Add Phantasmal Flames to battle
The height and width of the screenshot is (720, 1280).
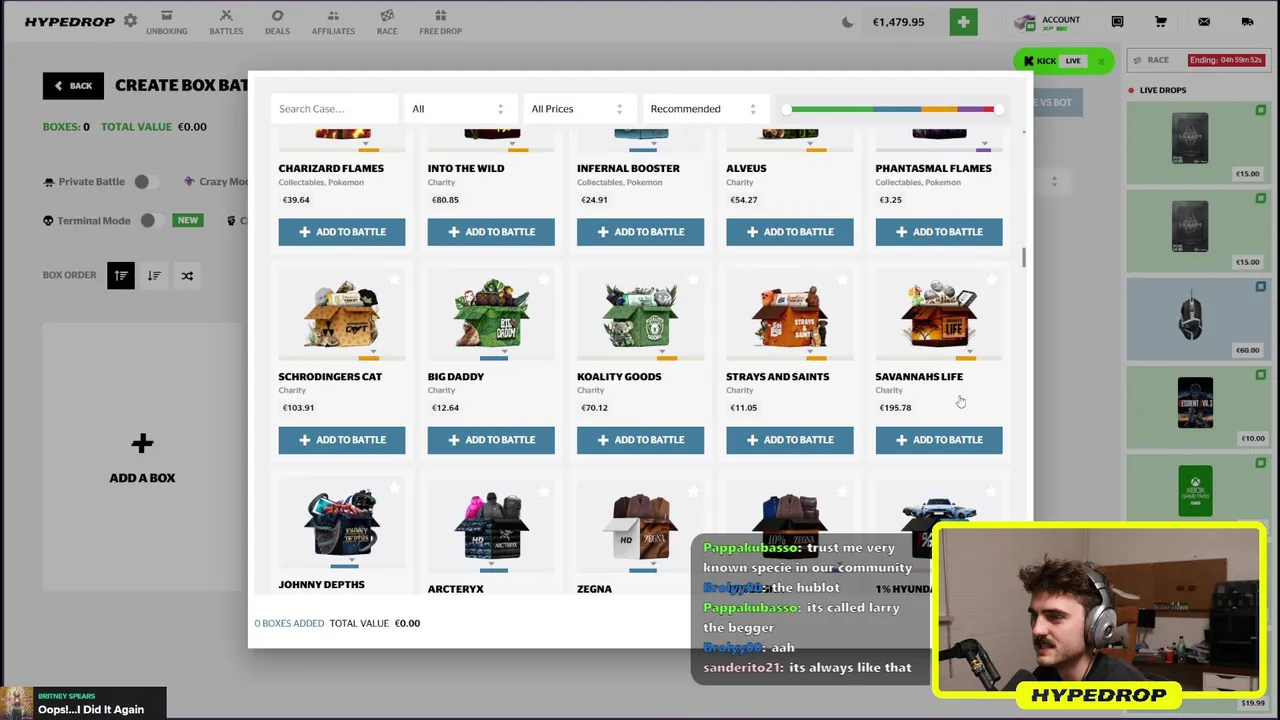pos(939,232)
